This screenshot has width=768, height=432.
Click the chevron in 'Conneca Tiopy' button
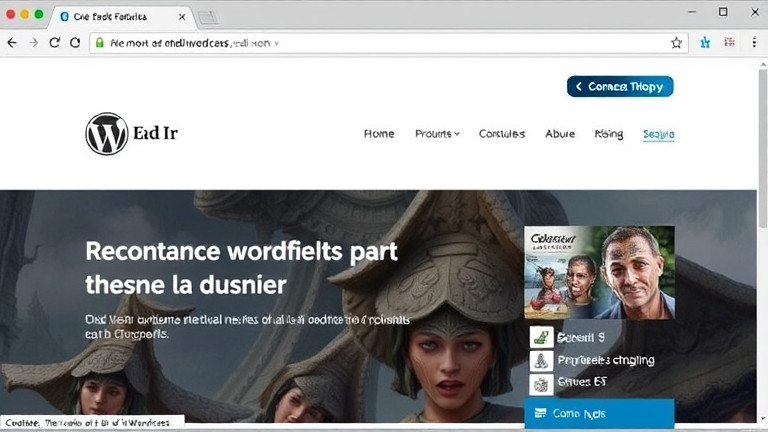578,86
